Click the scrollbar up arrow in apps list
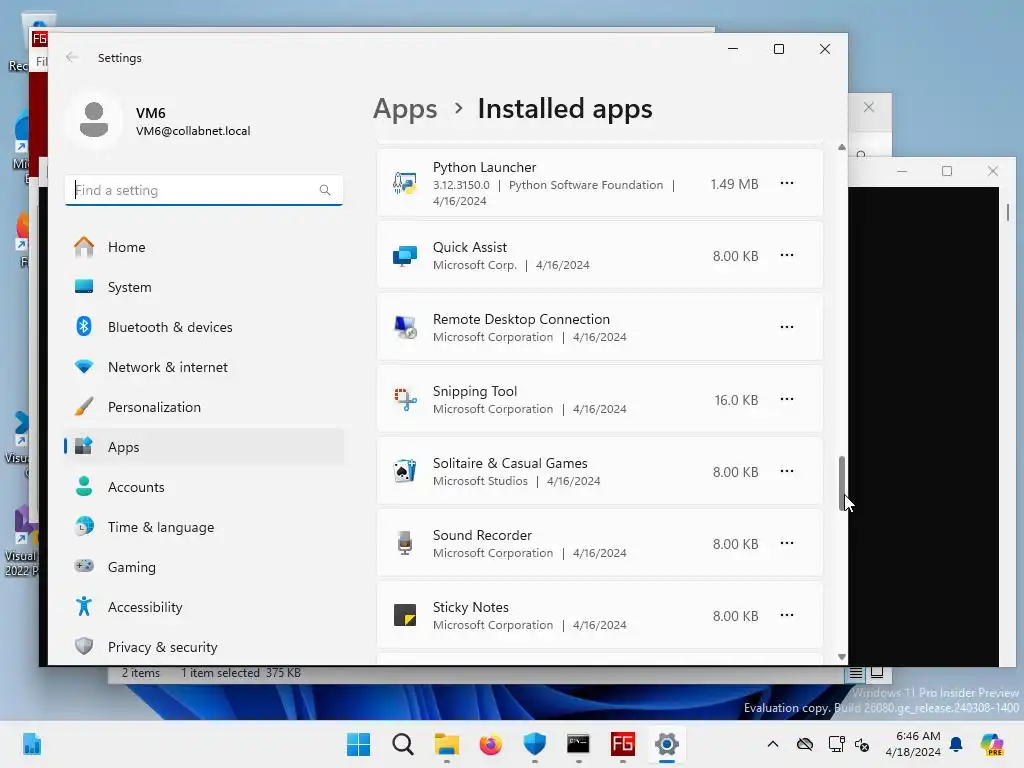This screenshot has height=768, width=1024. coord(842,148)
